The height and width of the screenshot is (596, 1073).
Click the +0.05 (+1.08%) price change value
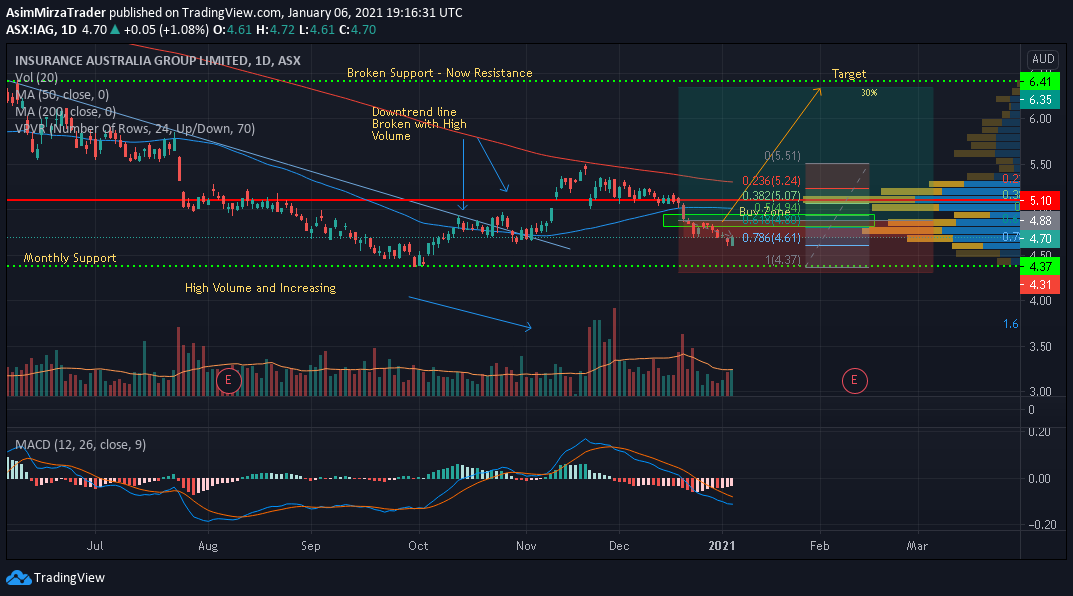click(166, 29)
